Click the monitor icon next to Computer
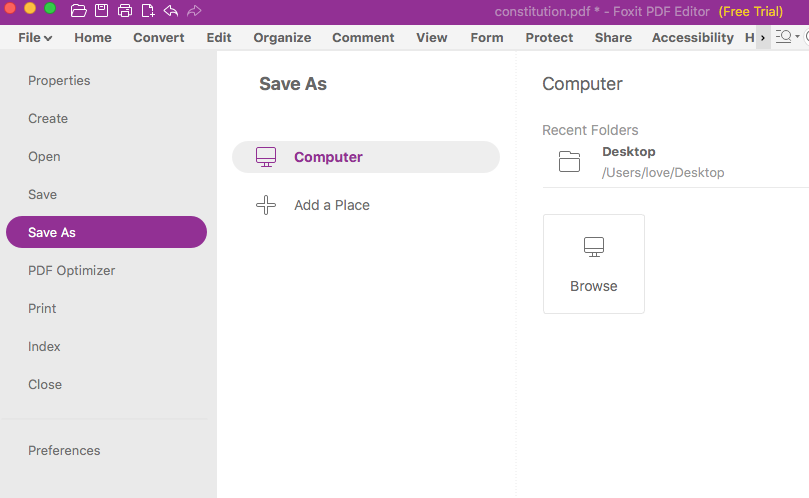809x498 pixels. pyautogui.click(x=266, y=157)
